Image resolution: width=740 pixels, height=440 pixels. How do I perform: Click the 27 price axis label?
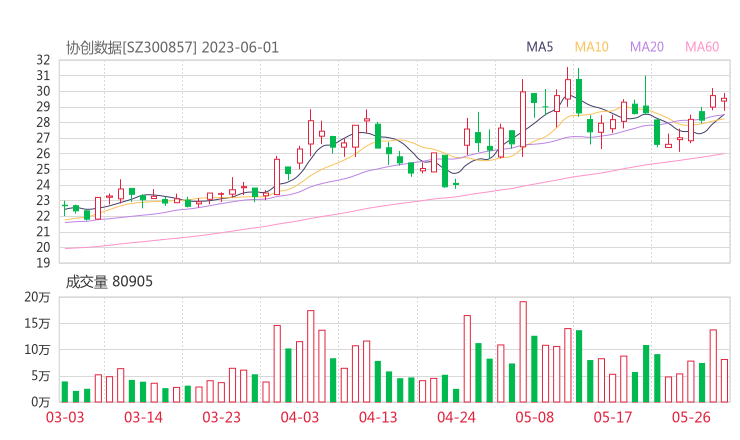[x=43, y=138]
